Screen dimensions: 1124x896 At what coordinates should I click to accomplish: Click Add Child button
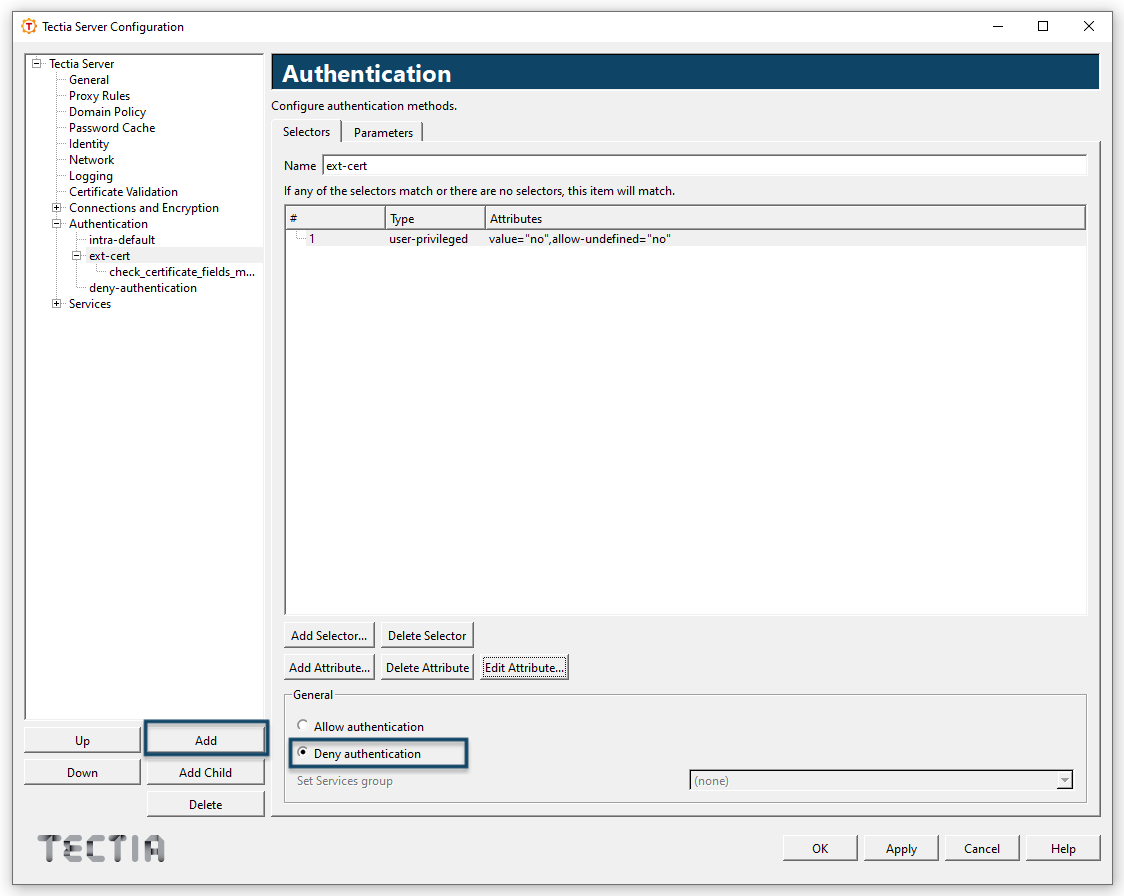[x=206, y=773]
